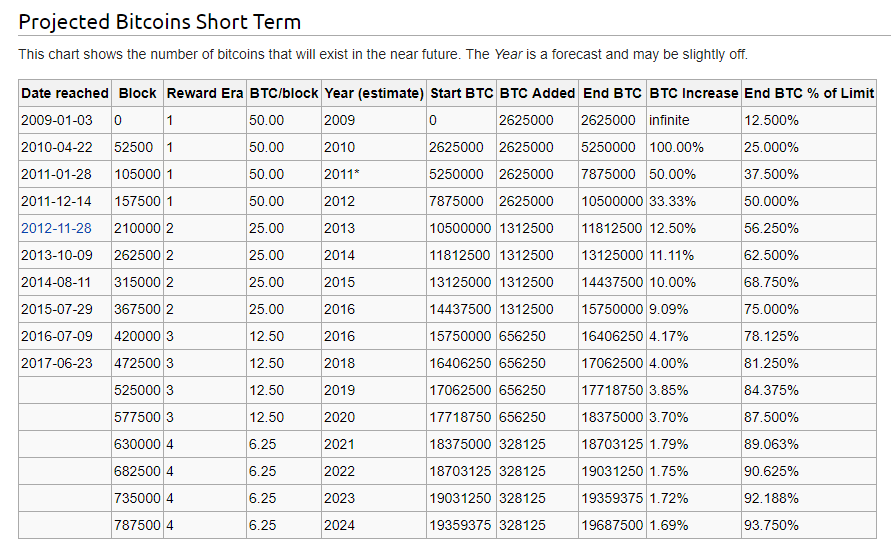Select the 19687500 End BTC cell
The height and width of the screenshot is (546, 891).
tap(612, 525)
